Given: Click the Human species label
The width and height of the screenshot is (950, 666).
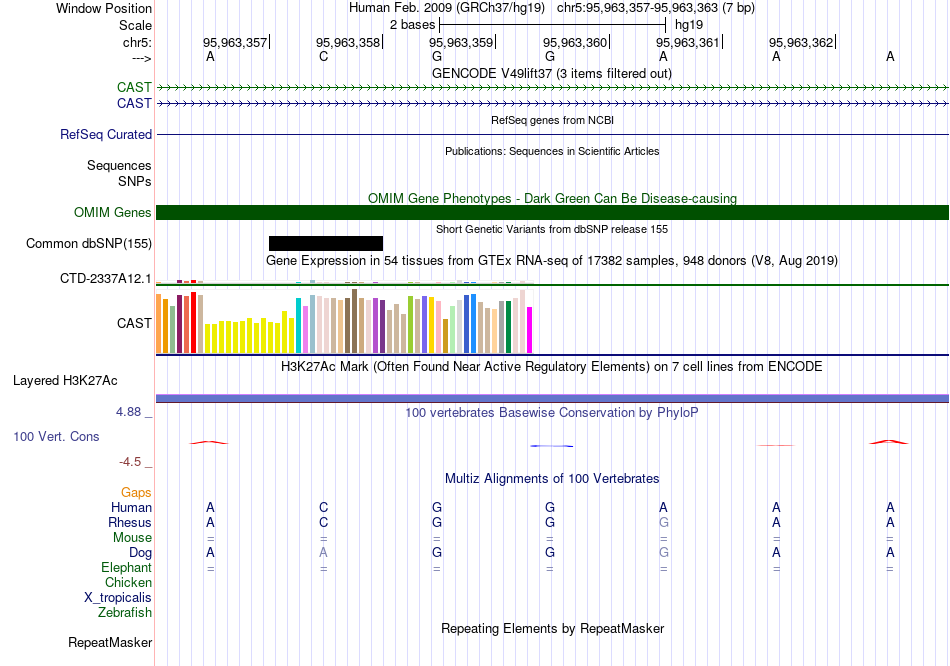Looking at the screenshot, I should [131, 507].
